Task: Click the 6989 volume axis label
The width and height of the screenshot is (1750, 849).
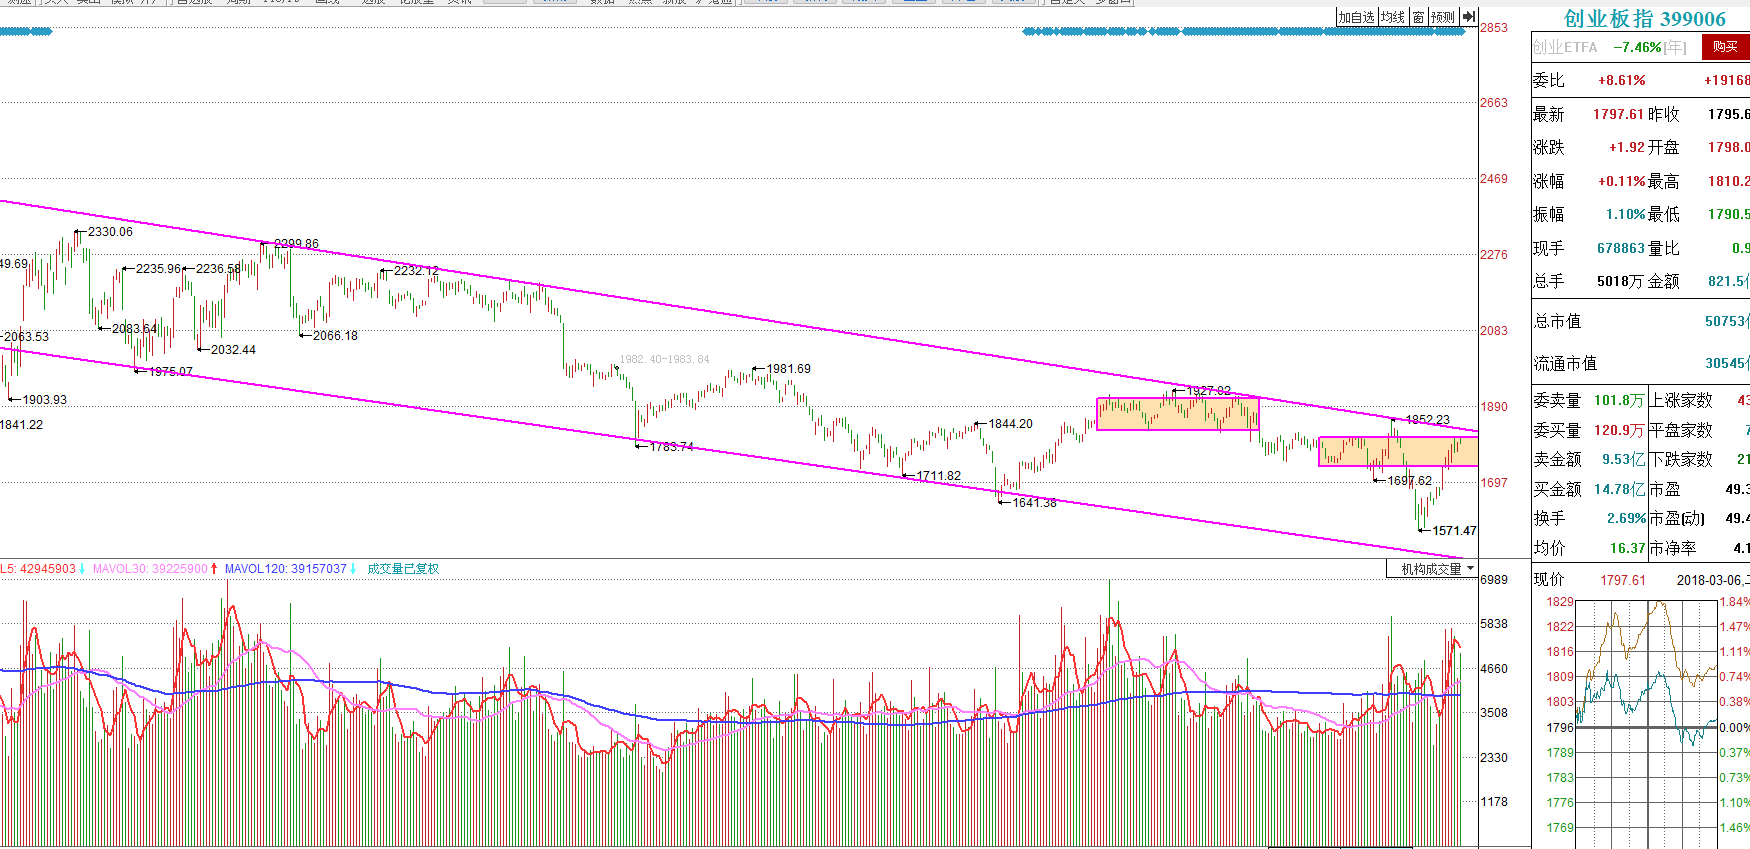Action: (x=1494, y=580)
